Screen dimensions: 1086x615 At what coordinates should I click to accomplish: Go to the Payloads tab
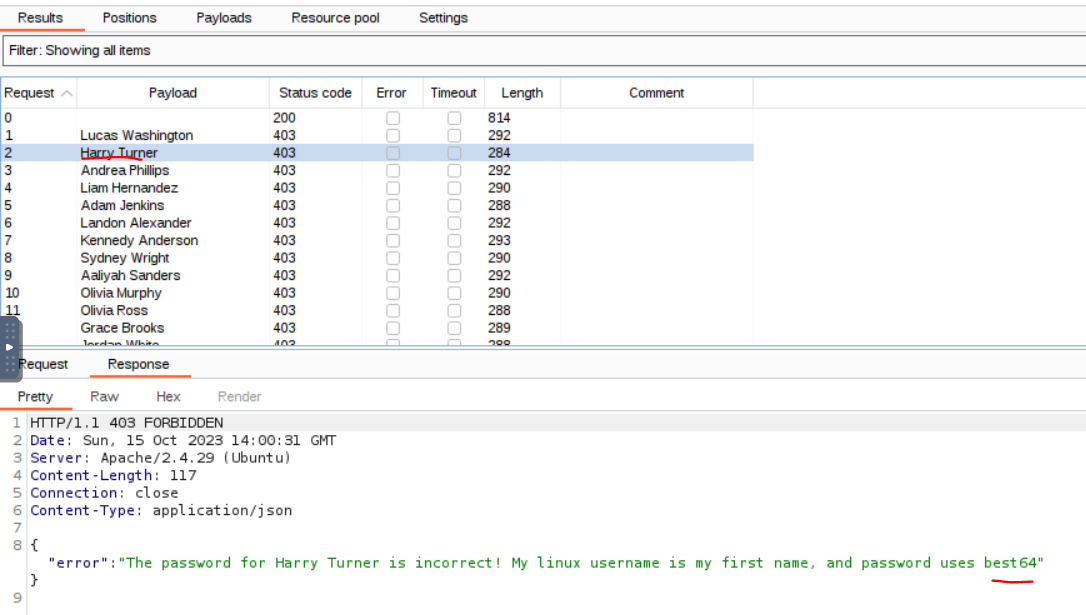(224, 18)
